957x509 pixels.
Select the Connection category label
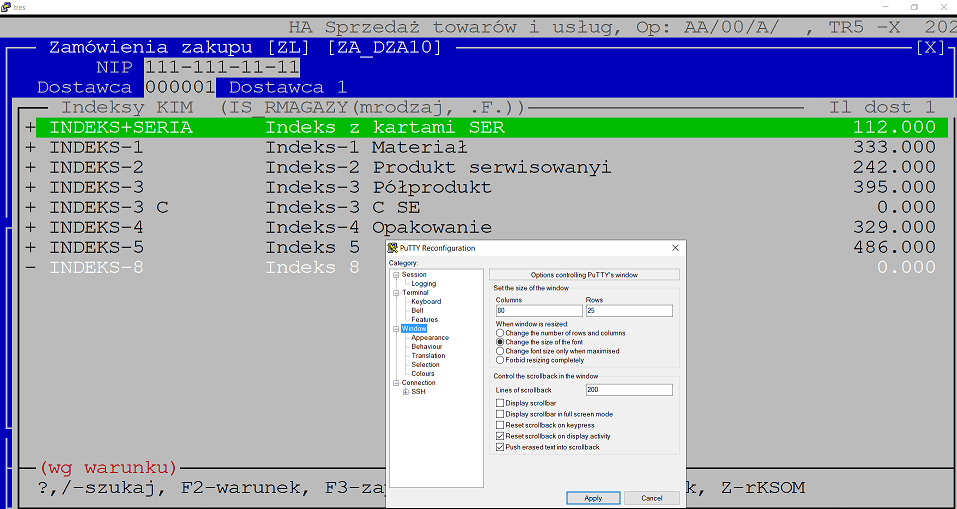click(418, 383)
